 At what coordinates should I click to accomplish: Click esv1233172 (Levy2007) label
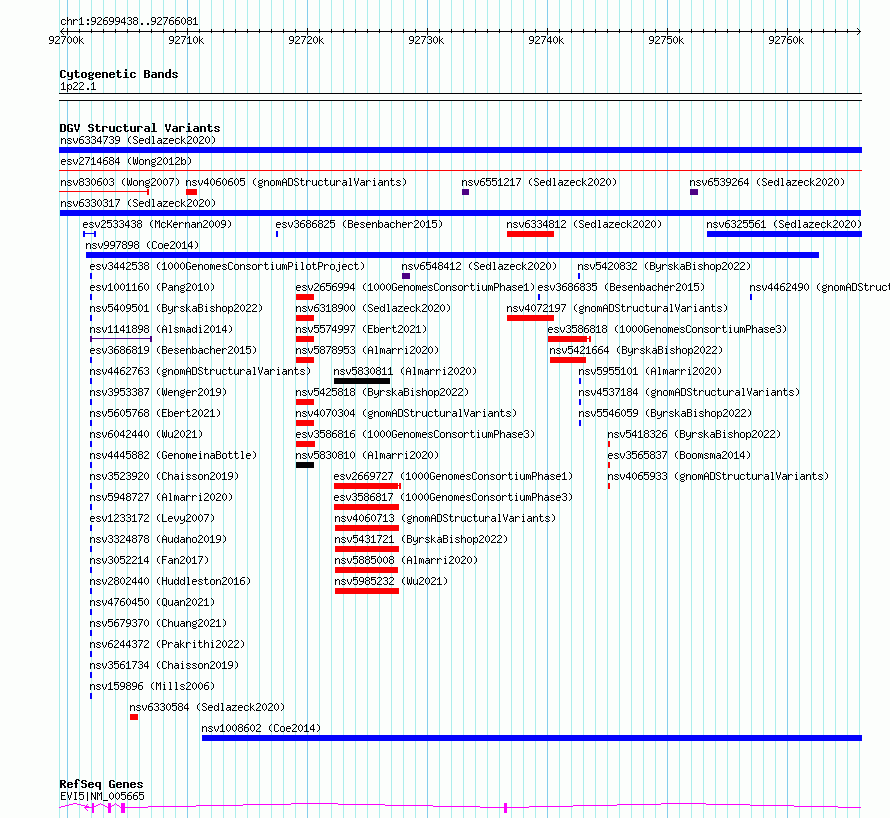click(x=152, y=518)
